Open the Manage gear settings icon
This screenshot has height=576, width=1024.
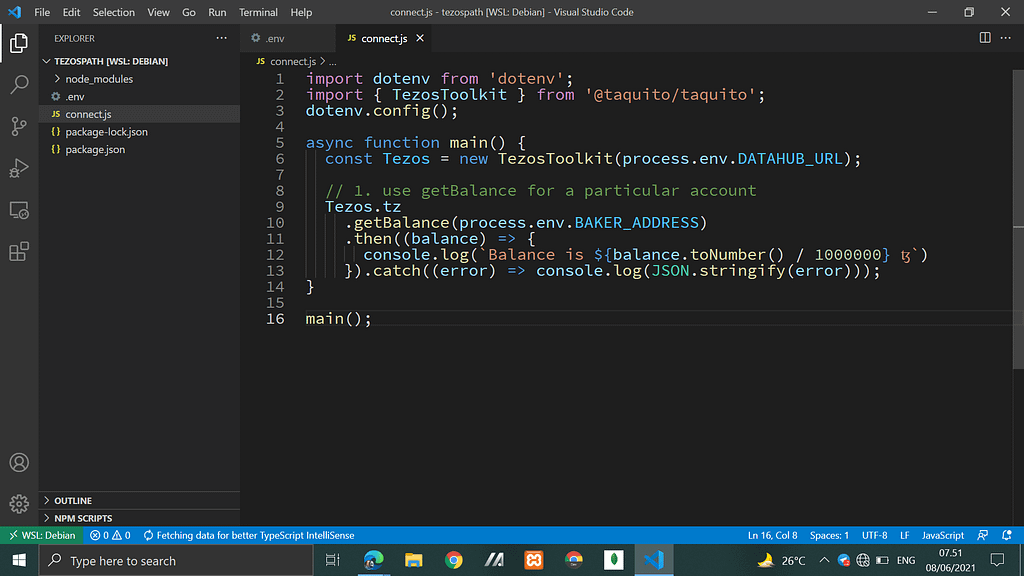click(x=19, y=504)
